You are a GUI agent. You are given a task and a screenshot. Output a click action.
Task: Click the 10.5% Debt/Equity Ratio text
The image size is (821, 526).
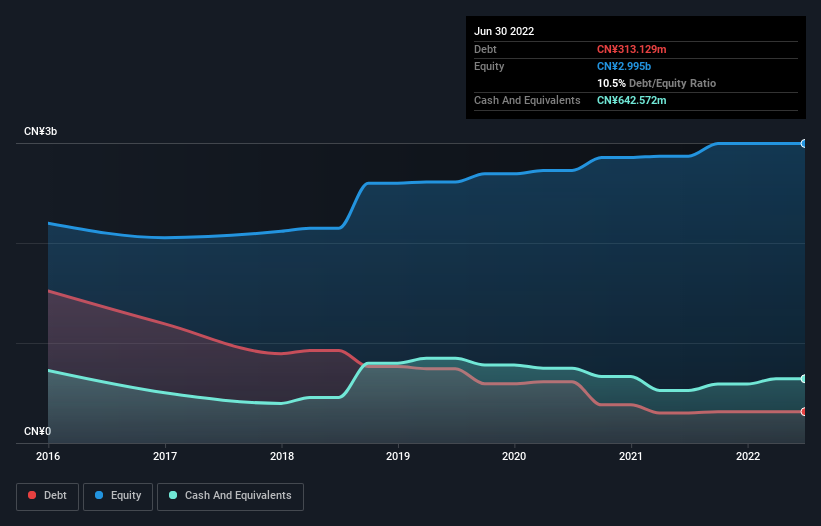pos(657,83)
